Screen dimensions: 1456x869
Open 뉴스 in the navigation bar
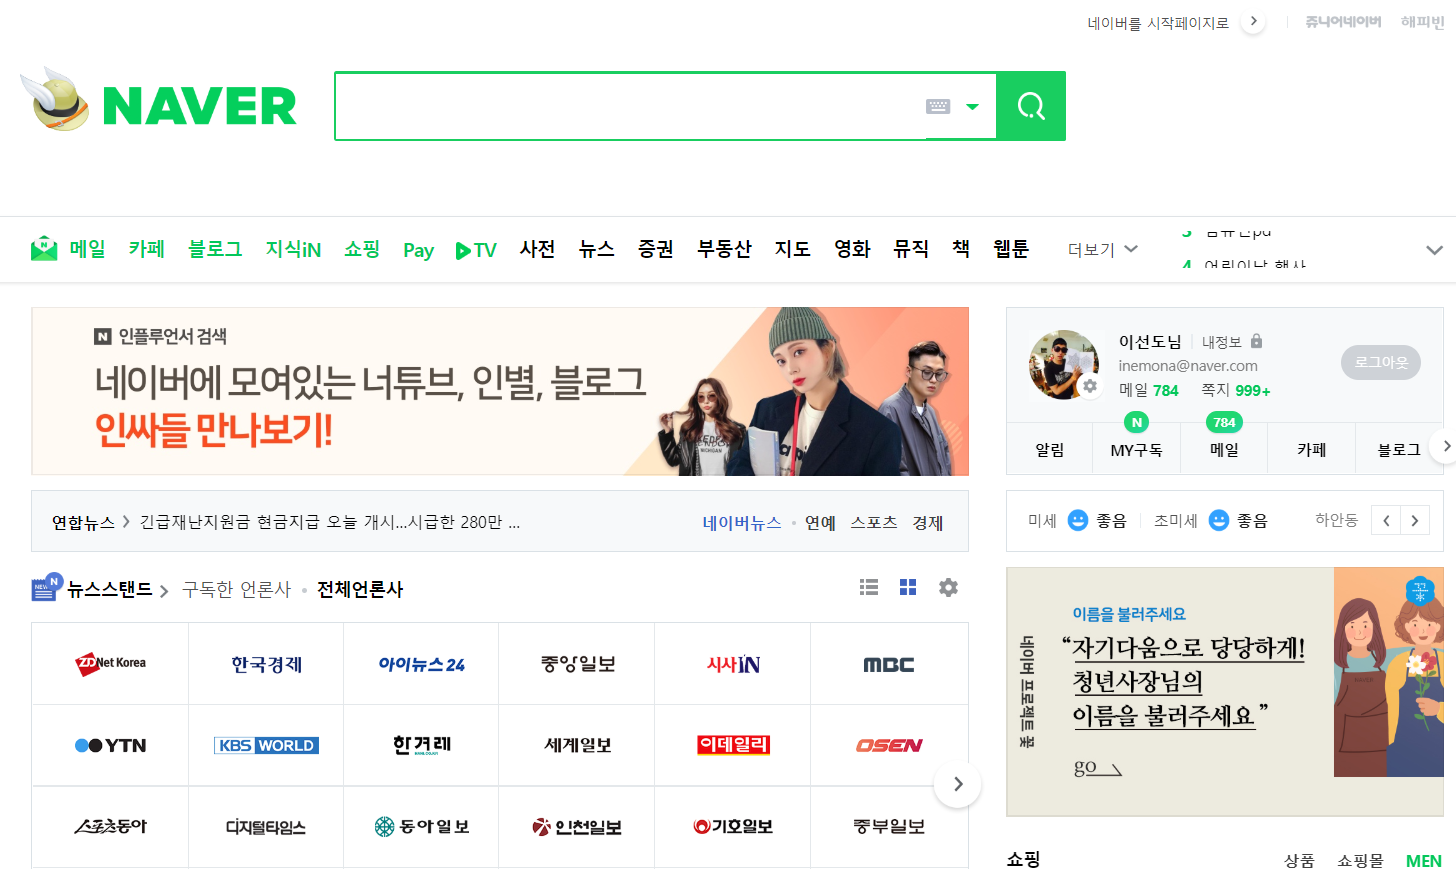click(596, 249)
